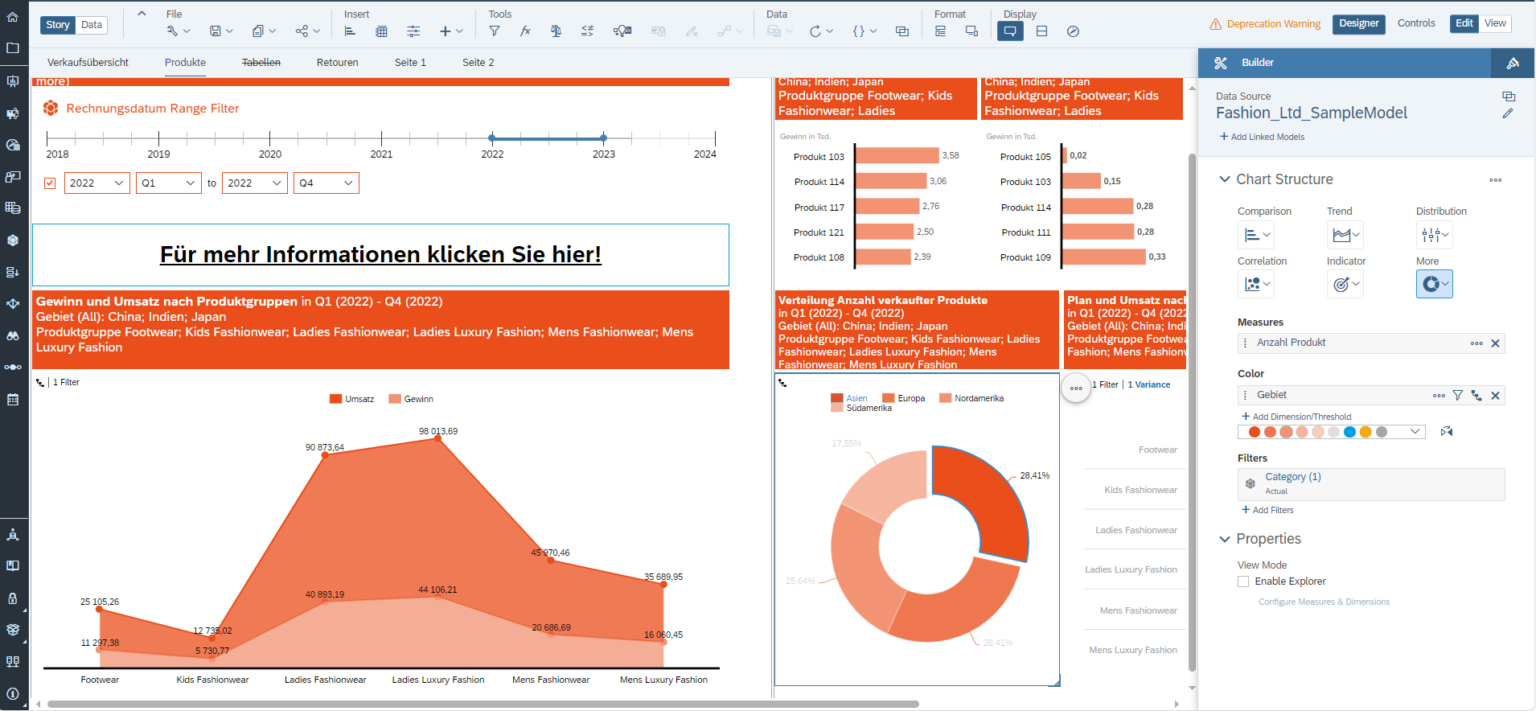Click 'Für mehr Informationen klicken Sie hier!' link
Viewport: 1536px width, 711px height.
(380, 255)
